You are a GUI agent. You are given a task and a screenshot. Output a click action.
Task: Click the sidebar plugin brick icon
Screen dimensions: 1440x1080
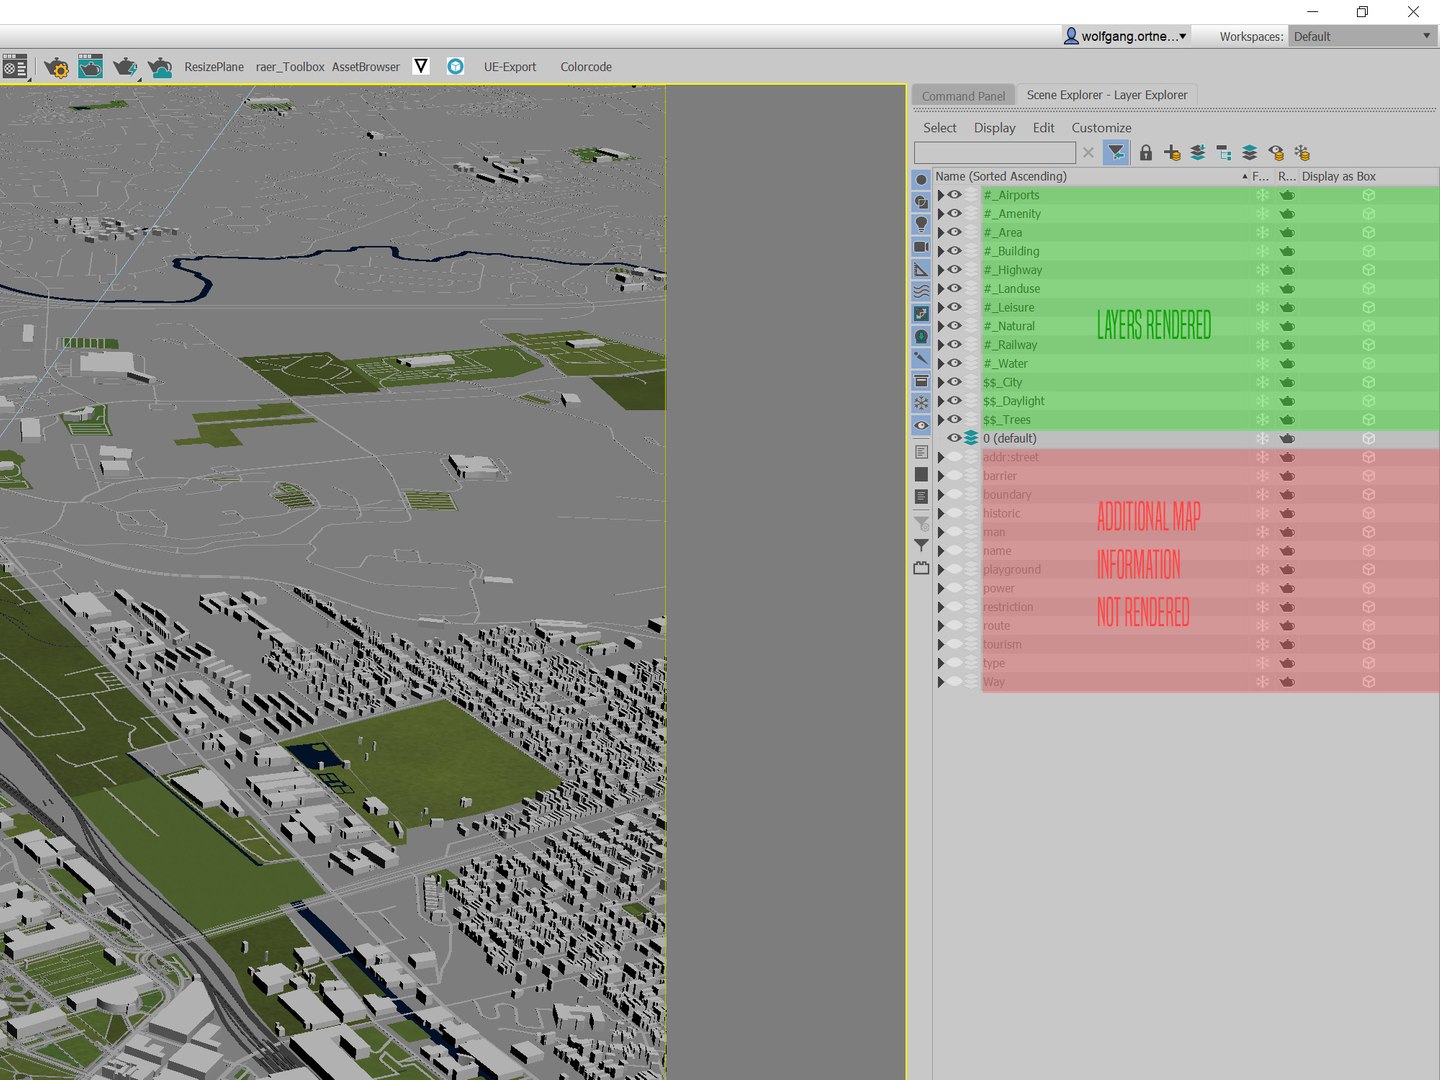tap(921, 568)
